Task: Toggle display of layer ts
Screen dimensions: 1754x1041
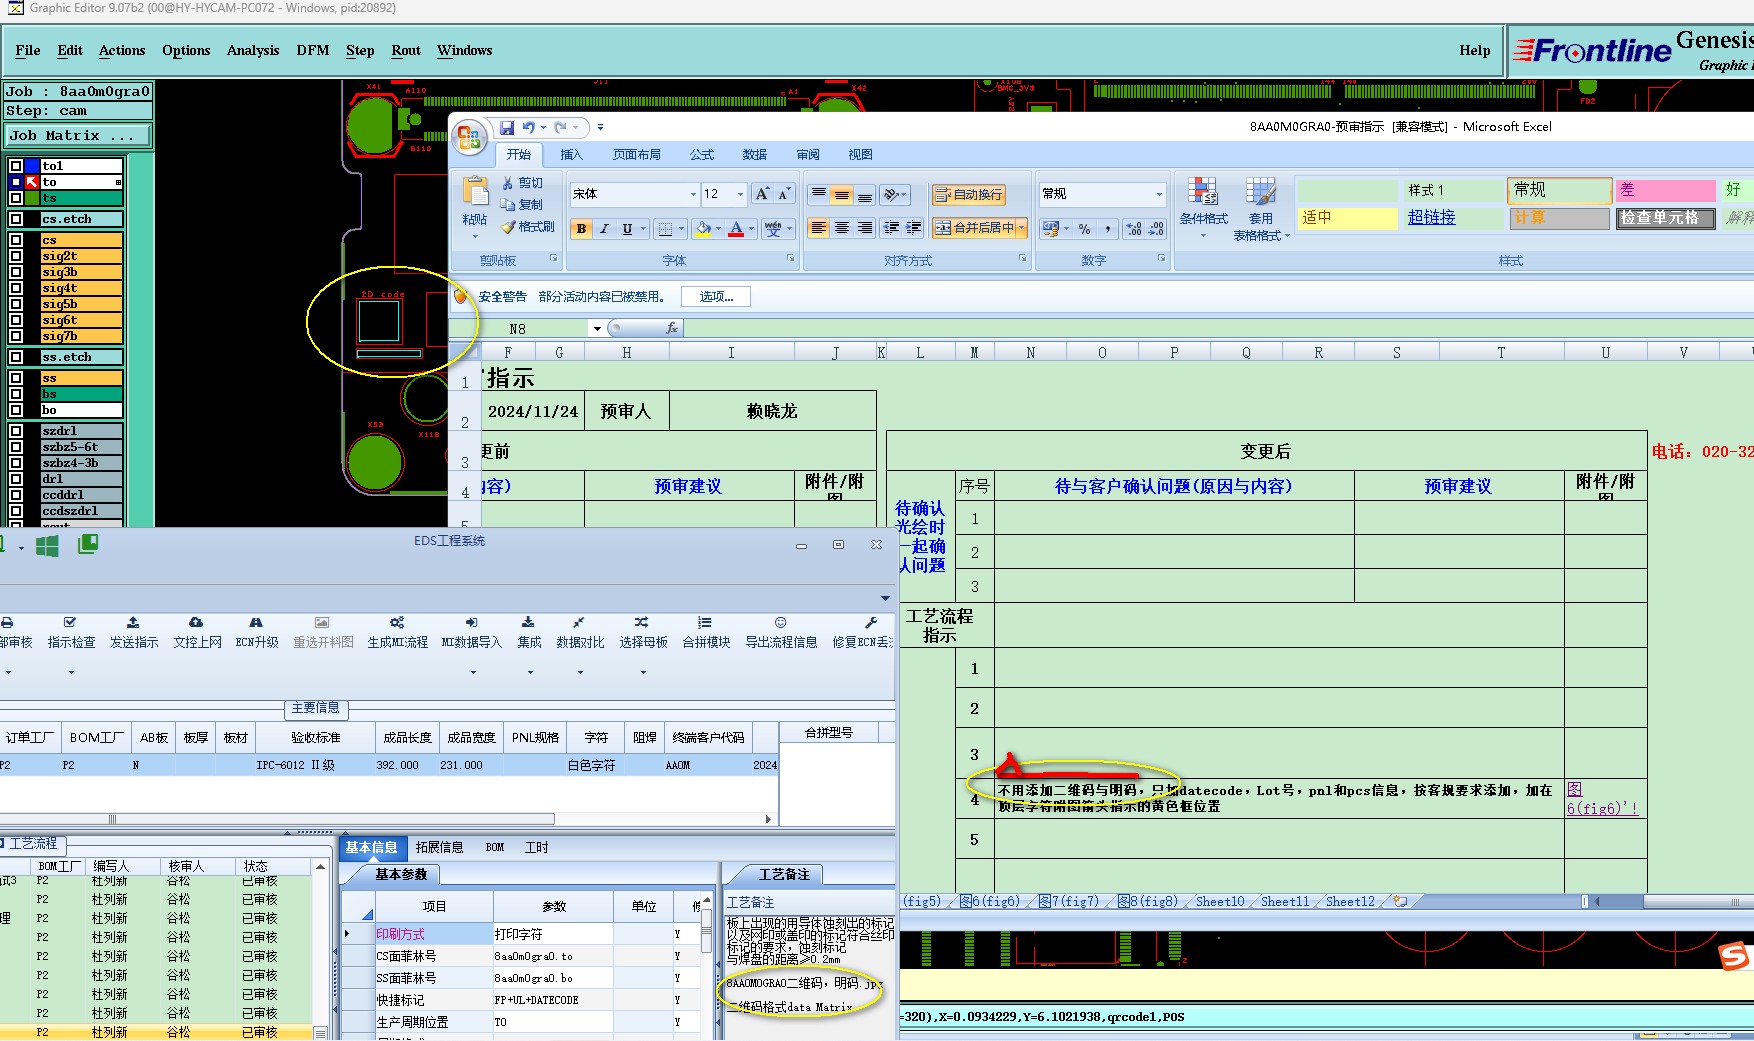Action: click(16, 198)
